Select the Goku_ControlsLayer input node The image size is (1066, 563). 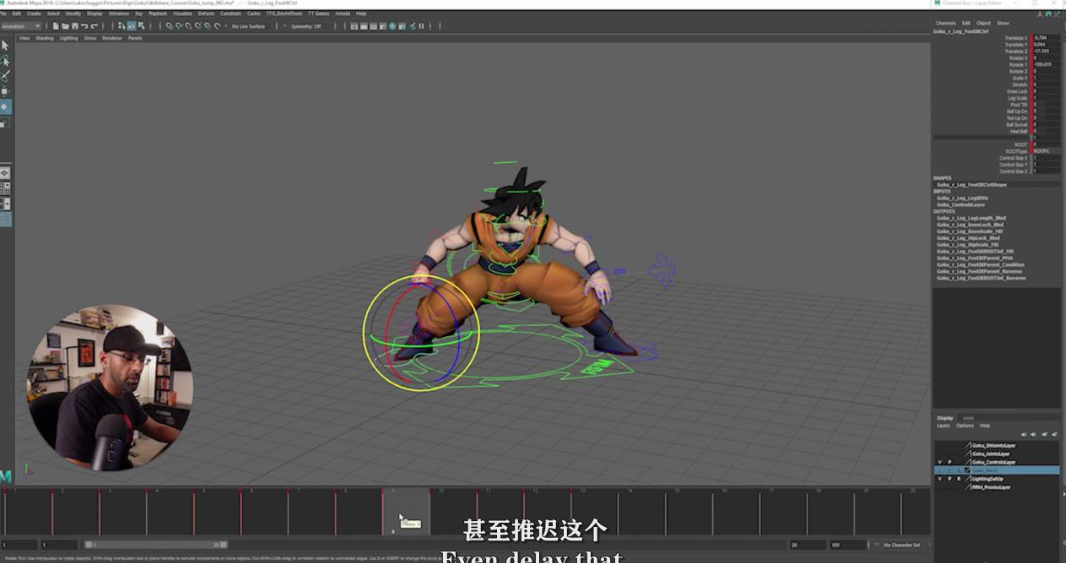click(961, 205)
